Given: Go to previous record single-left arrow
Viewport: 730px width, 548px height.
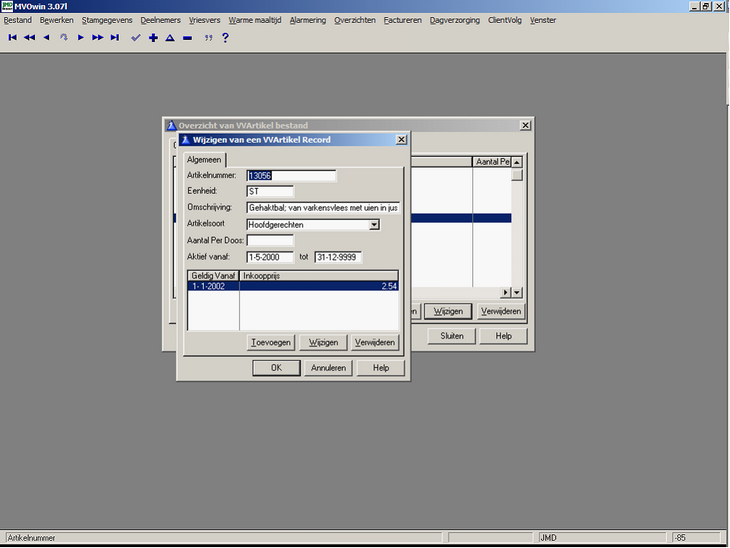Looking at the screenshot, I should 46,38.
